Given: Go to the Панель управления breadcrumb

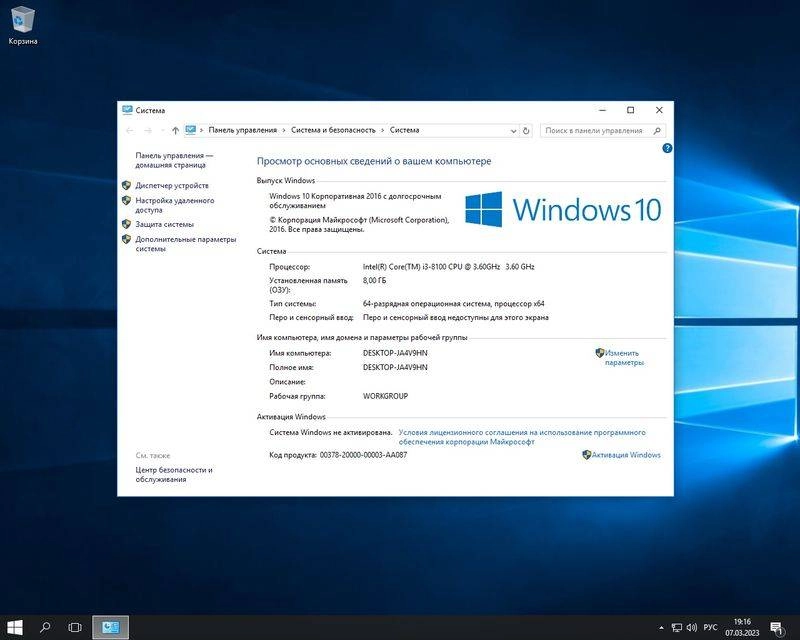Looking at the screenshot, I should tap(242, 130).
